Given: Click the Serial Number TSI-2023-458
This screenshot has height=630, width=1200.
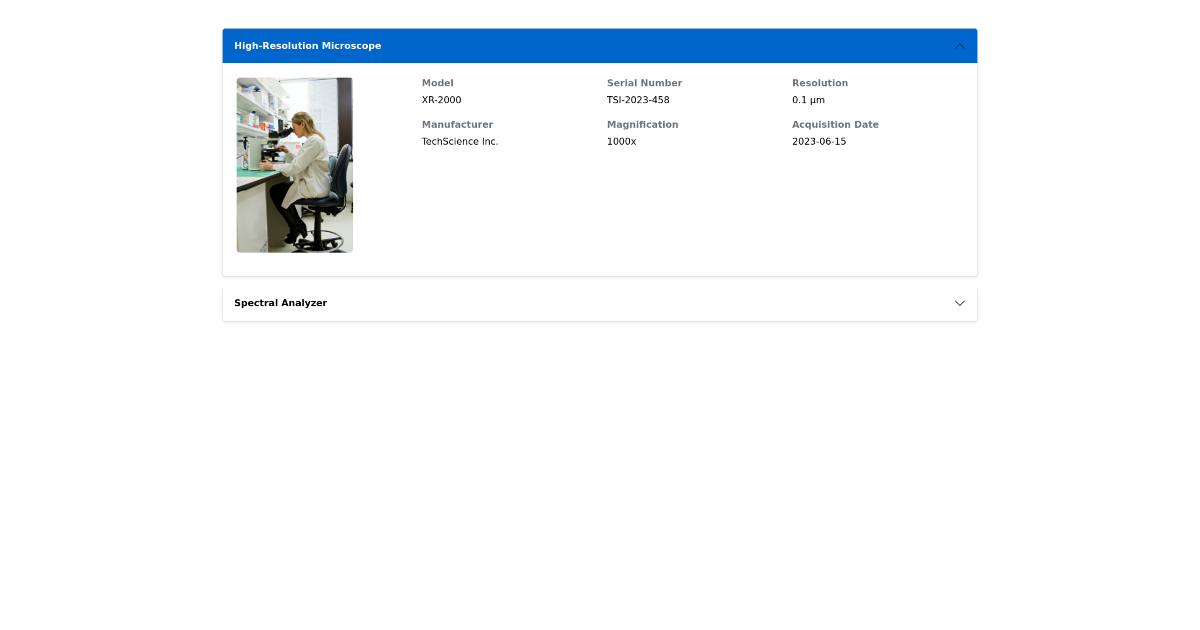Looking at the screenshot, I should tap(638, 100).
